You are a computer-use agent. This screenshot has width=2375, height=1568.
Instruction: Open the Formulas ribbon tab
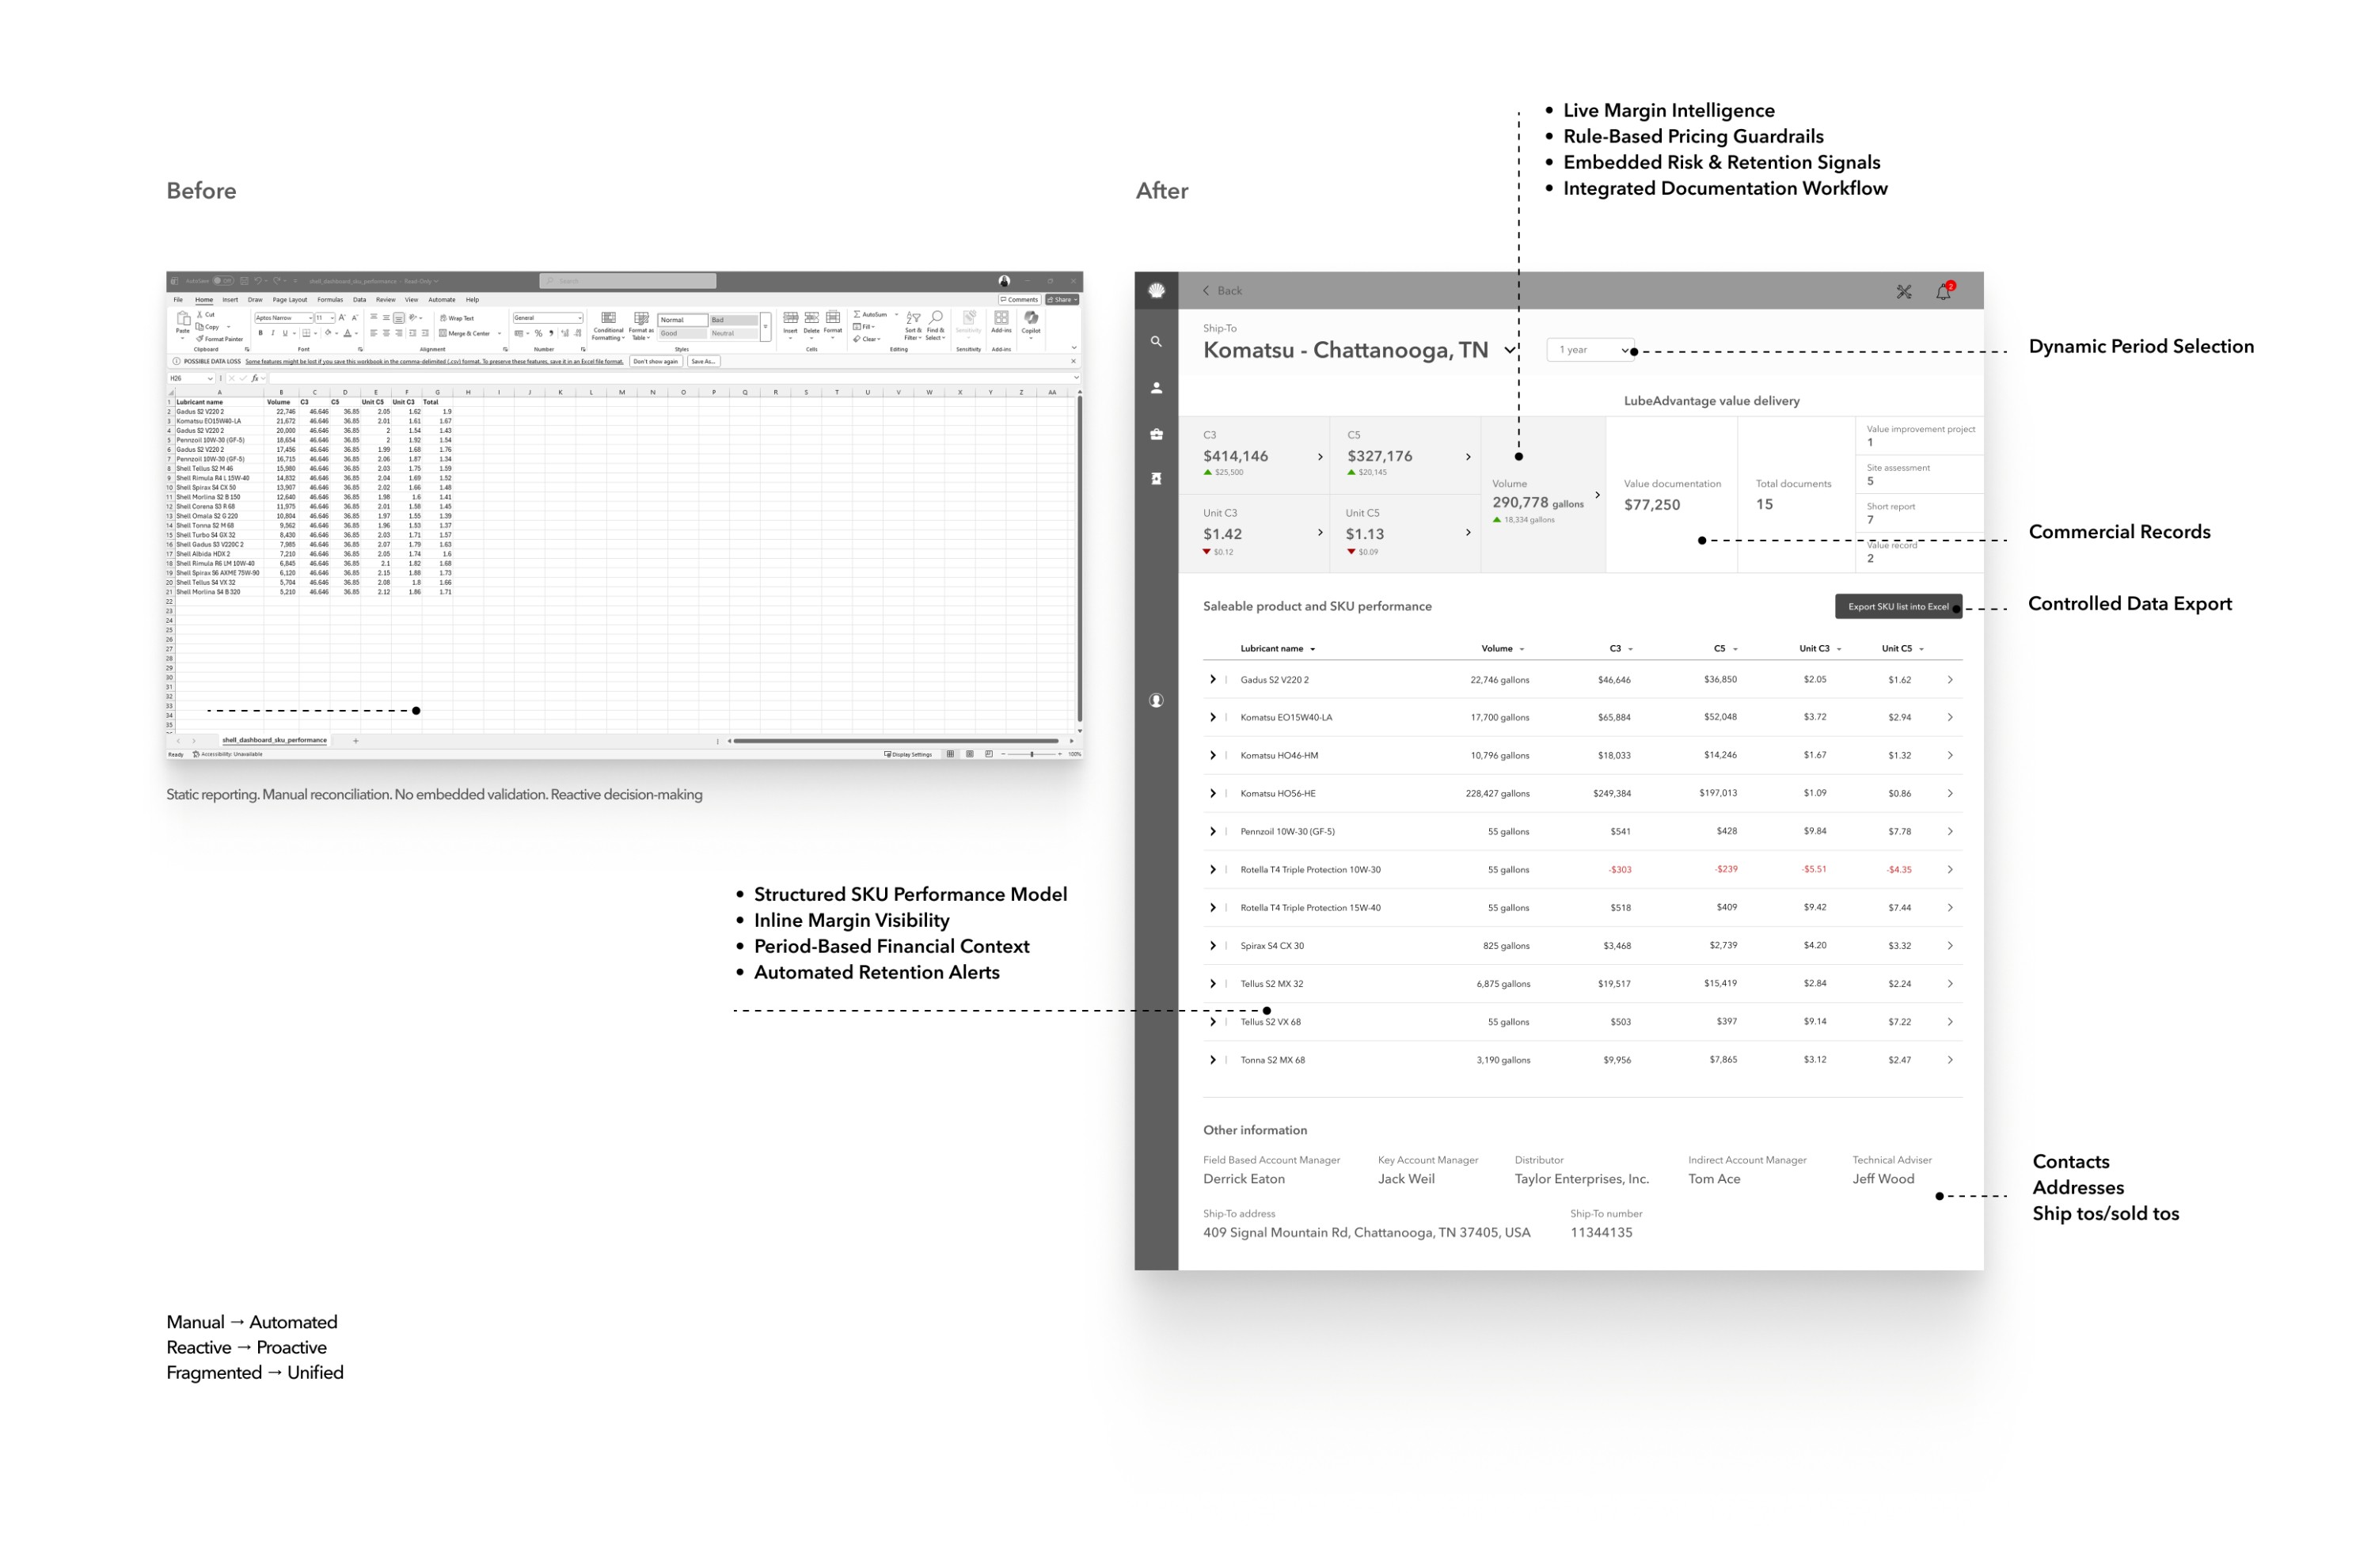330,300
